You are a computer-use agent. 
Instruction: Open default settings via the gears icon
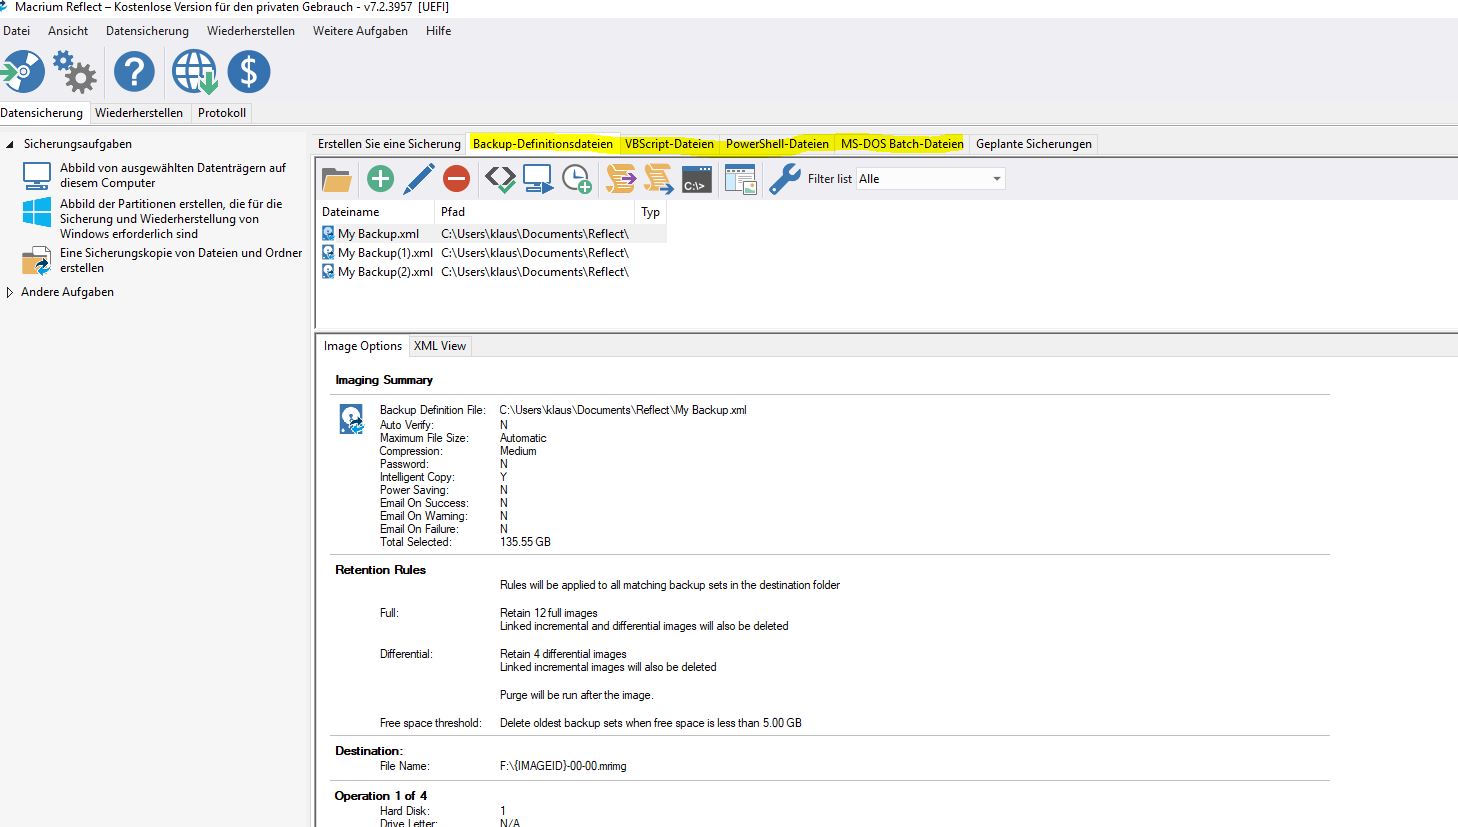click(x=75, y=72)
